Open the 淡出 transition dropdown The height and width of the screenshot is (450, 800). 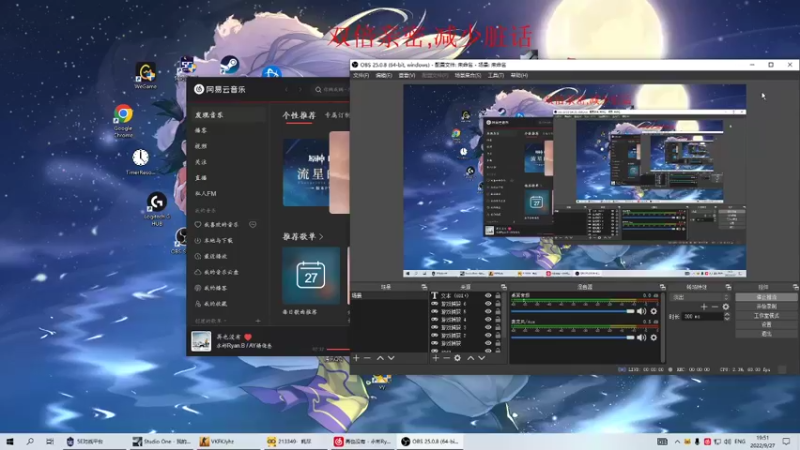[700, 297]
